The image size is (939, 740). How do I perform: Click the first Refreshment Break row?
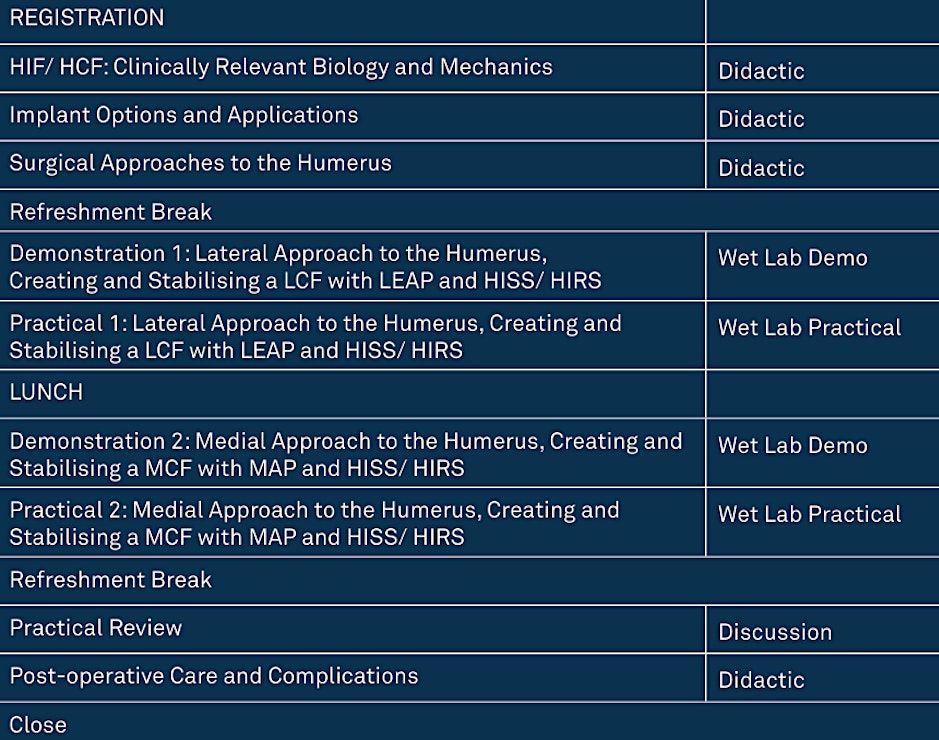pyautogui.click(x=111, y=212)
